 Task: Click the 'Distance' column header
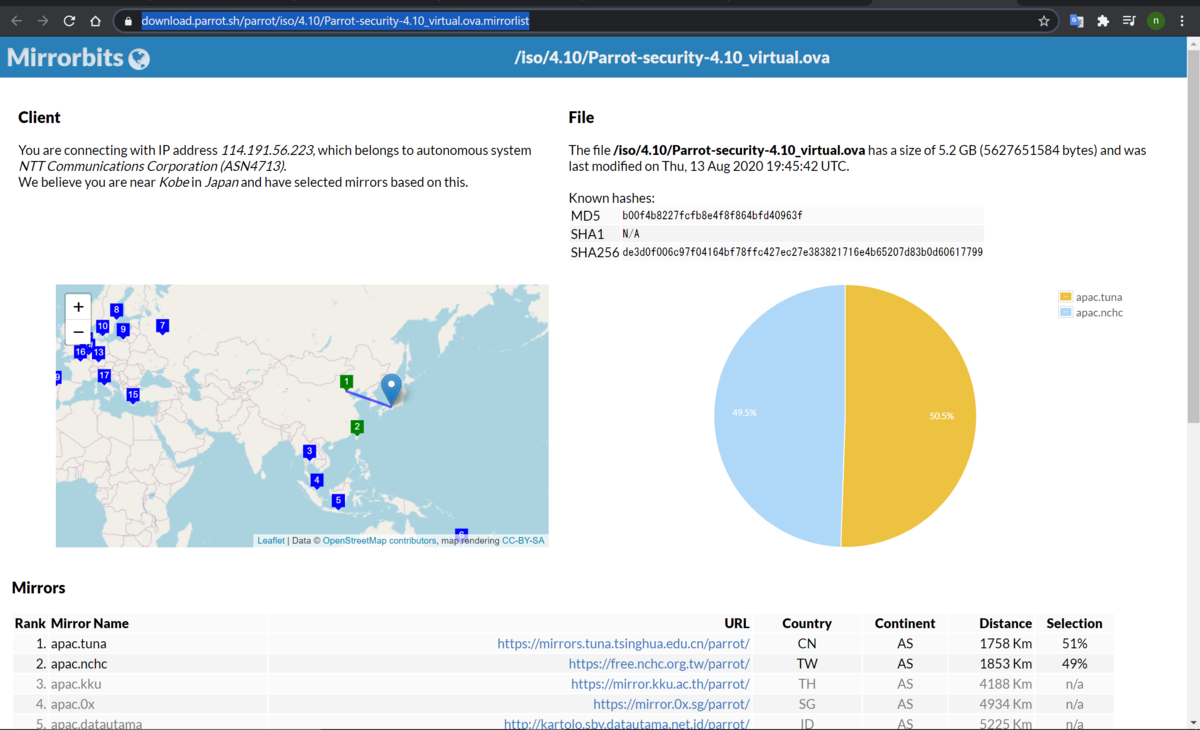click(x=1006, y=623)
